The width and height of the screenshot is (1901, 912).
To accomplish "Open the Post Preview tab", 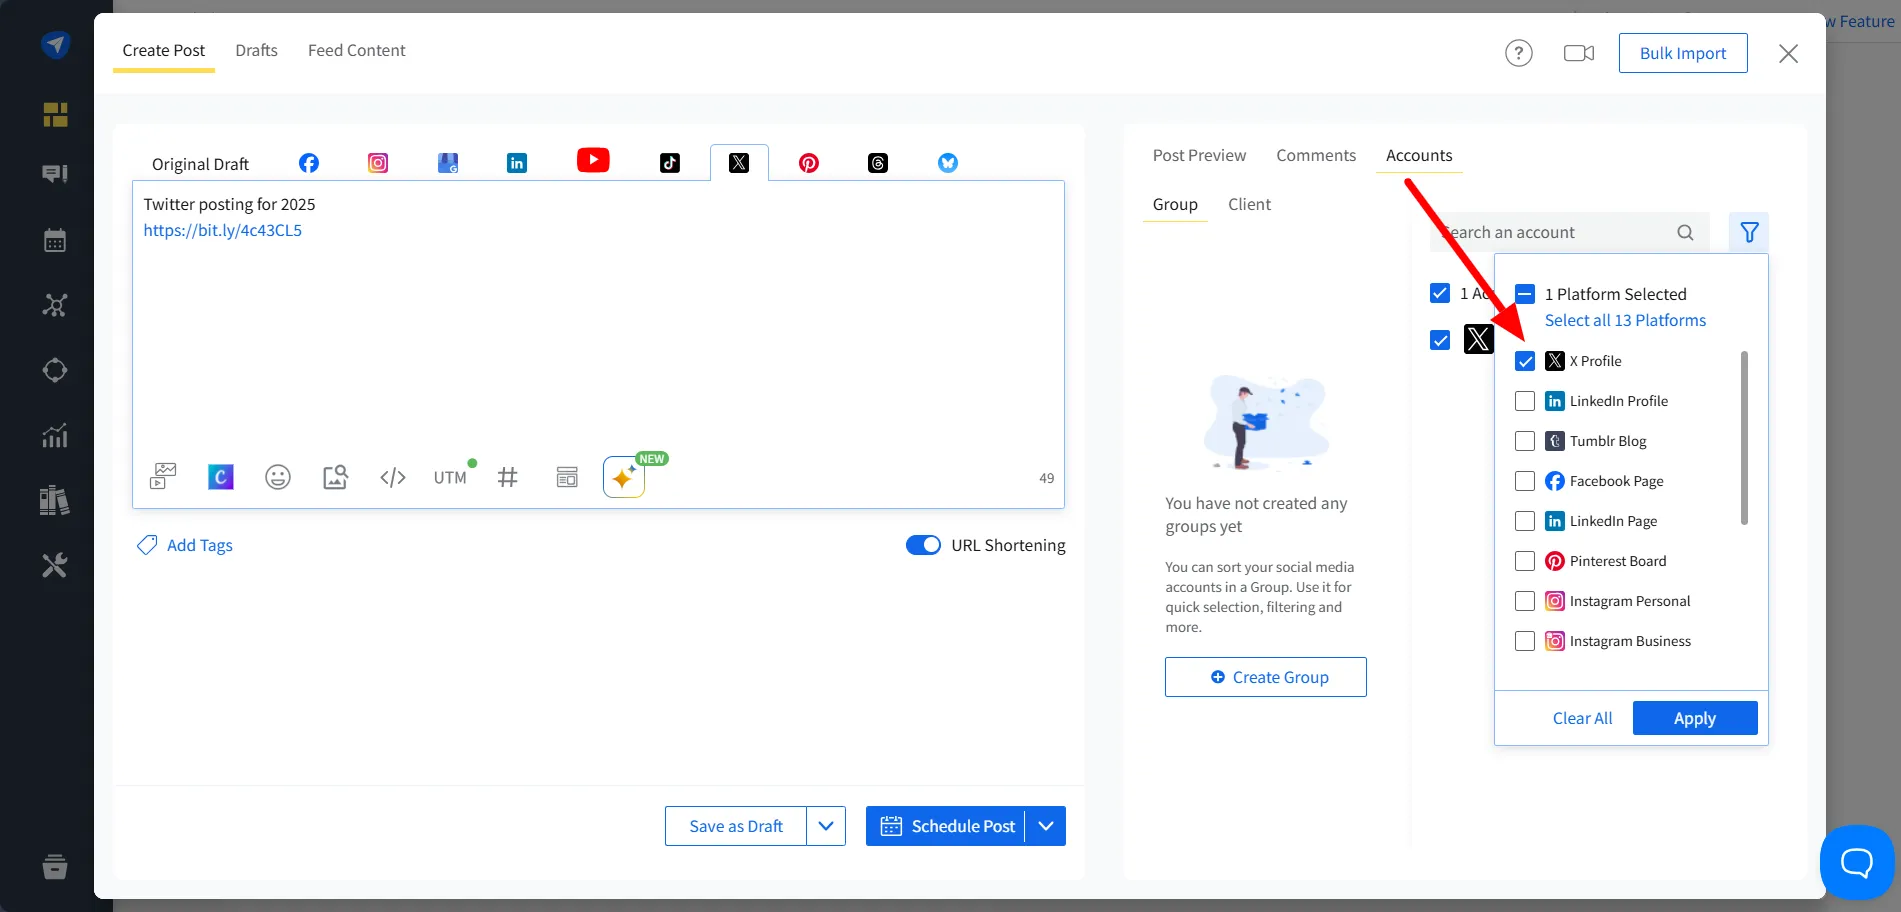I will coord(1199,155).
